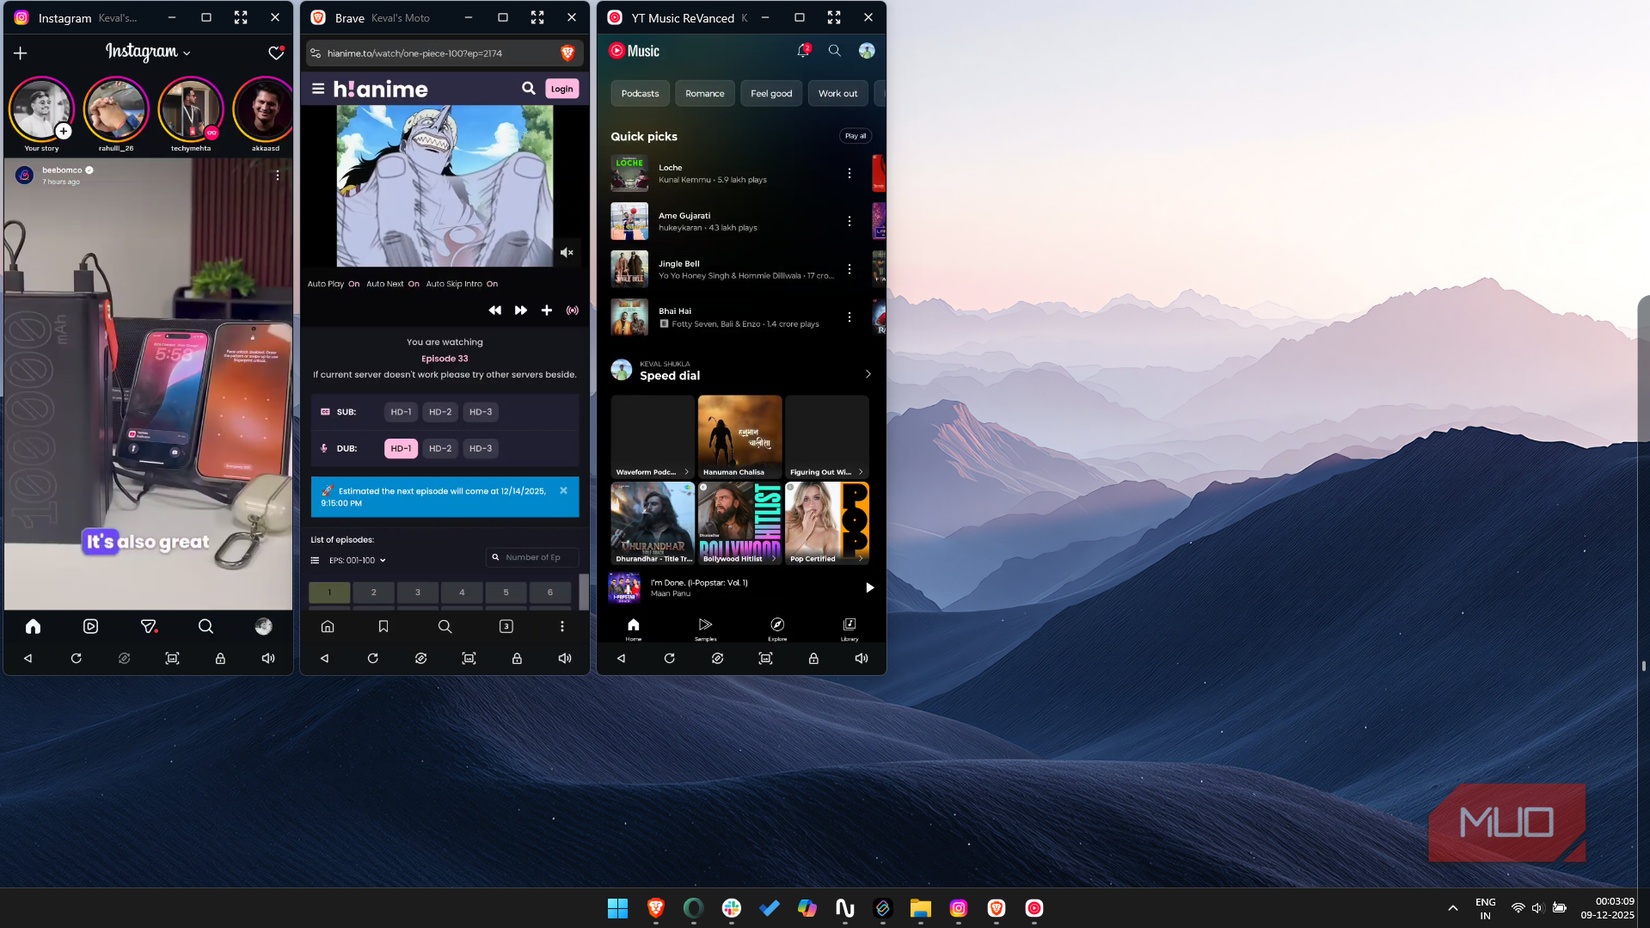1650x928 pixels.
Task: Open Instagram notifications heart icon
Action: point(276,52)
